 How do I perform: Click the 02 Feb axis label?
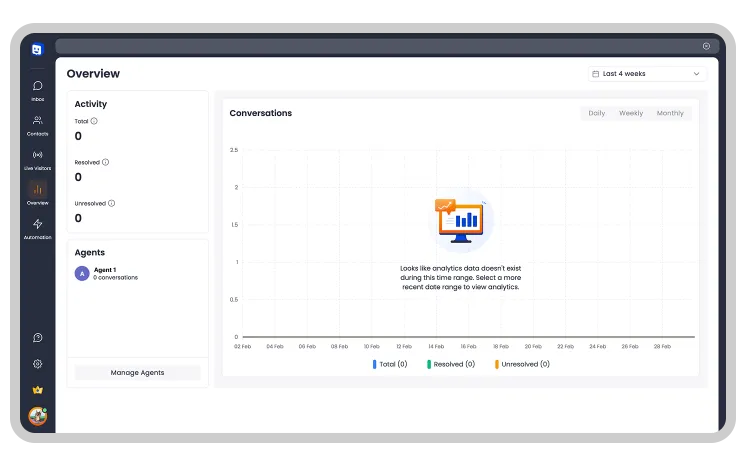coord(242,346)
